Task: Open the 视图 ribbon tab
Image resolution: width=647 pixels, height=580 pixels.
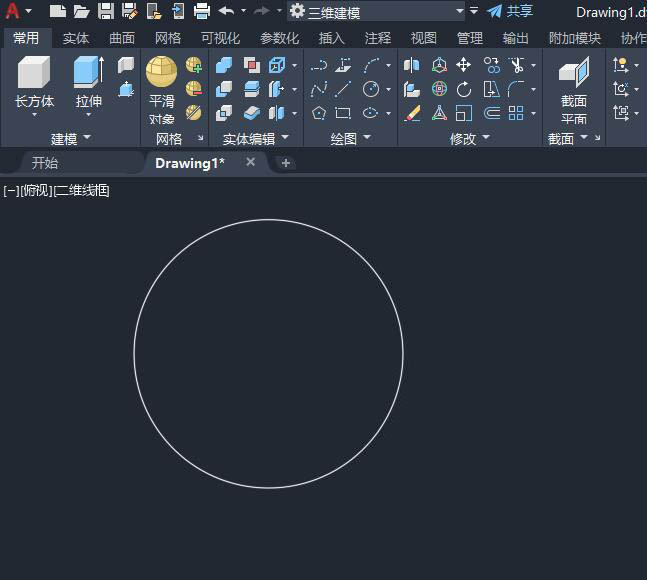Action: pyautogui.click(x=424, y=38)
